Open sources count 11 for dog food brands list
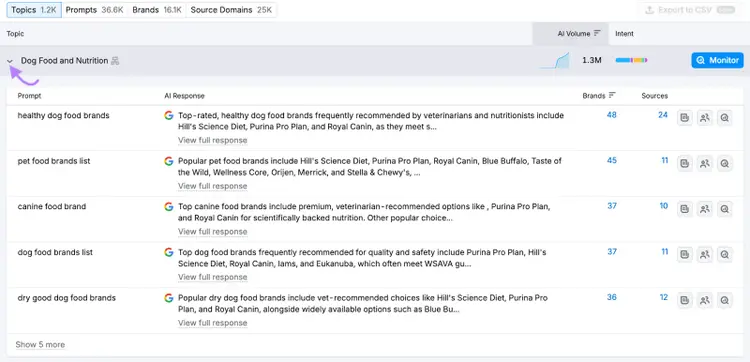The width and height of the screenshot is (750, 362). (664, 252)
